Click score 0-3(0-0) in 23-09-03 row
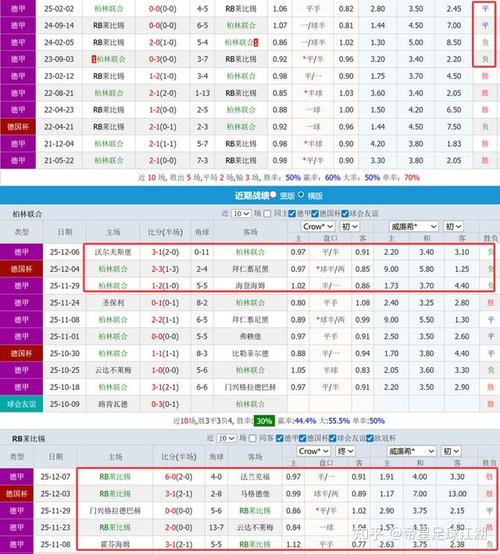This screenshot has width=500, height=554. tap(163, 59)
